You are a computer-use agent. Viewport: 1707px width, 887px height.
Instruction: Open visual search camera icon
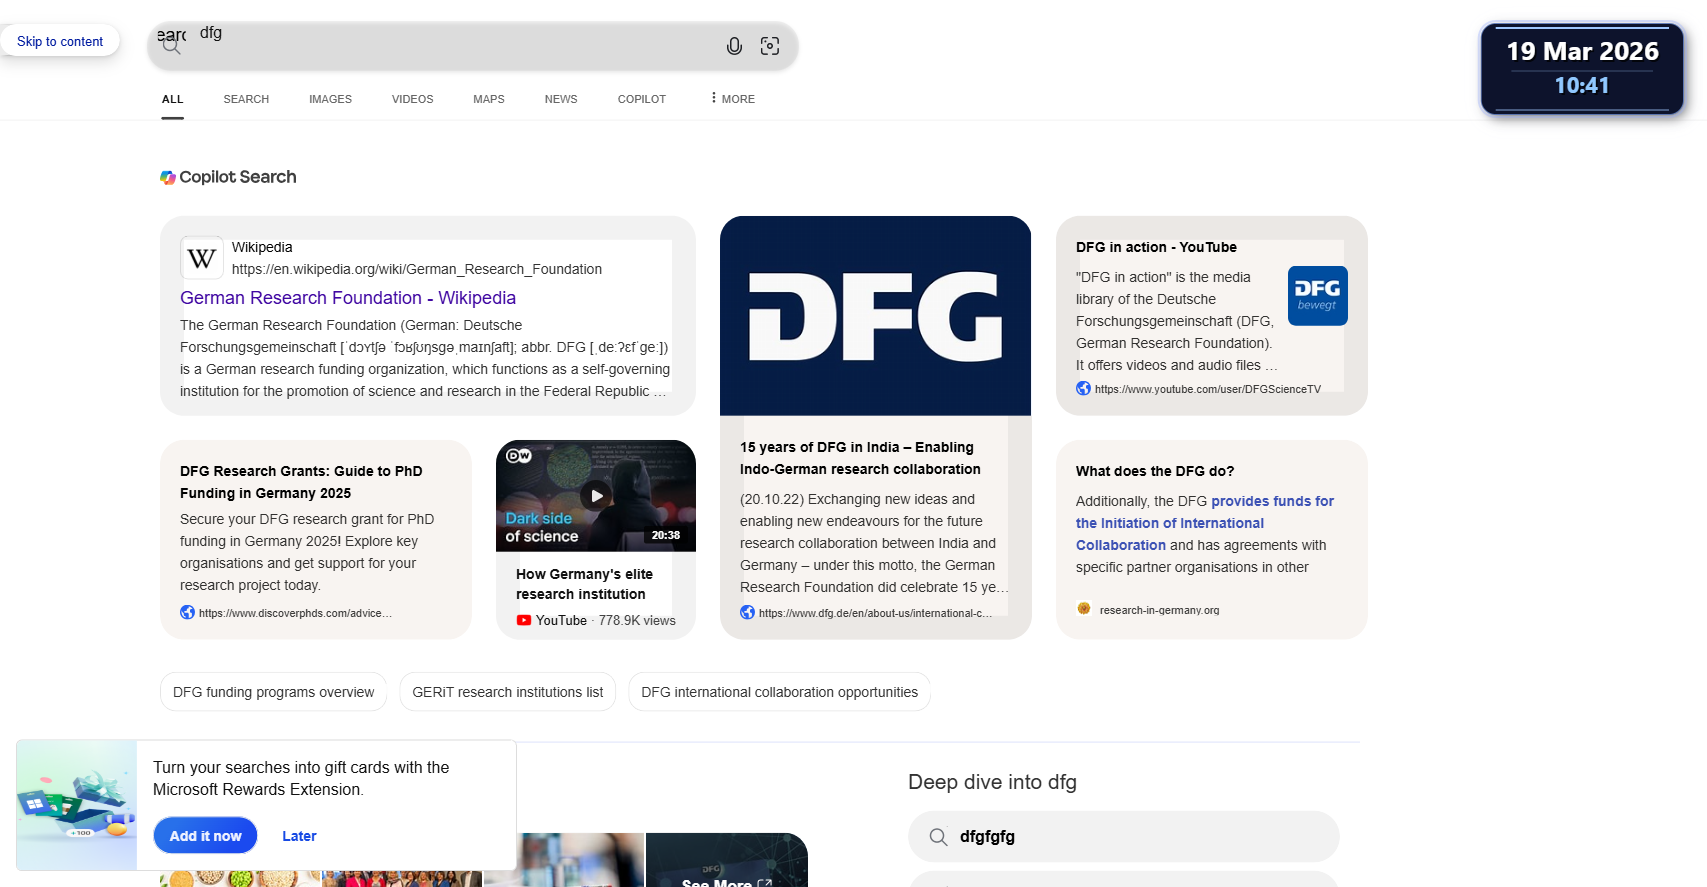[770, 46]
